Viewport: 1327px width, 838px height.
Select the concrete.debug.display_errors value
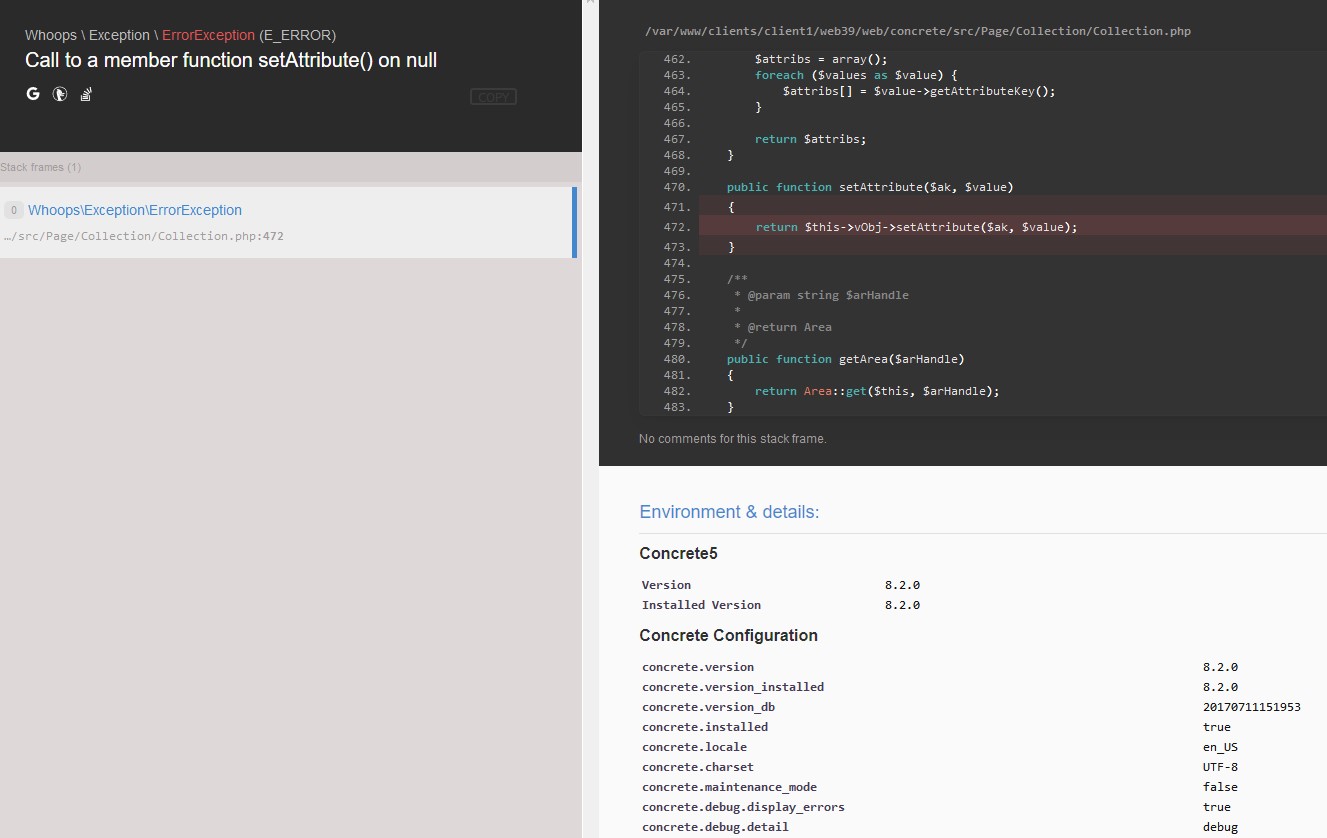(1216, 807)
